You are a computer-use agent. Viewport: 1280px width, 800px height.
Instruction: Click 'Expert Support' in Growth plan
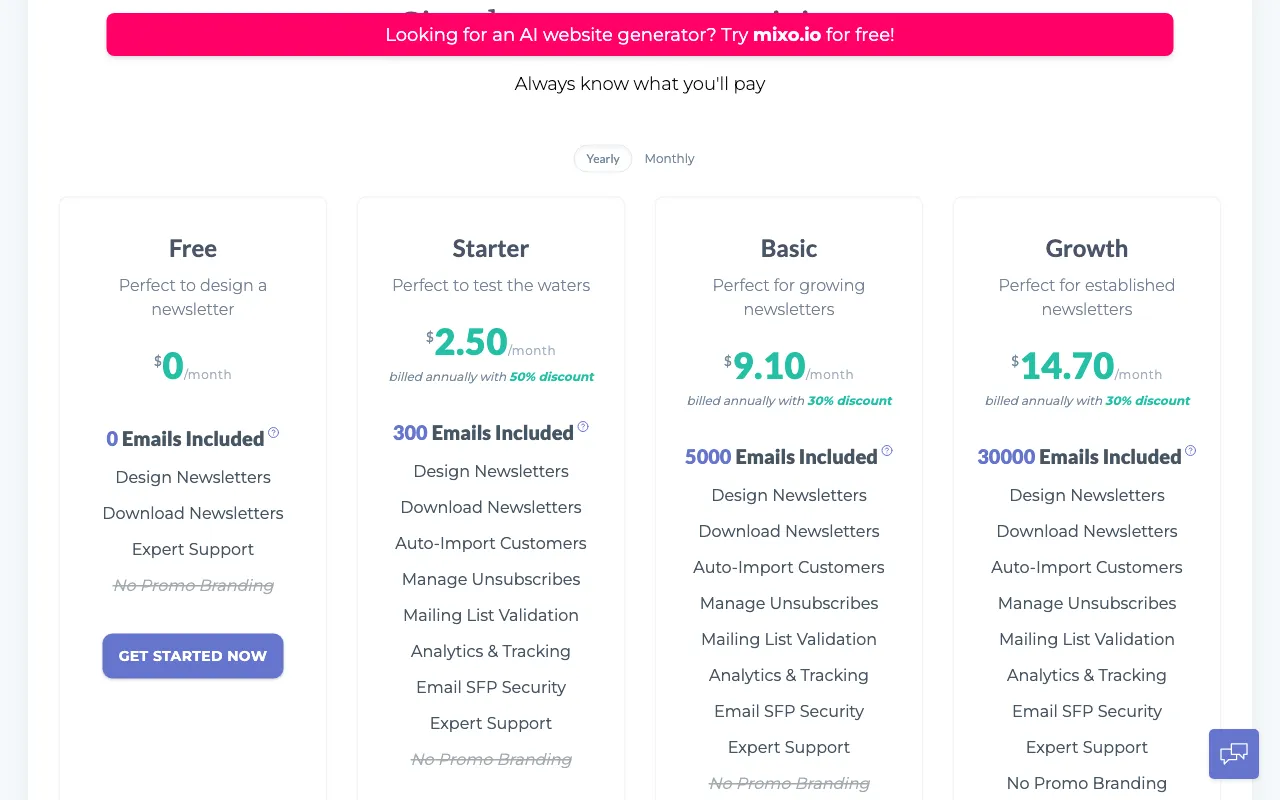point(1087,747)
